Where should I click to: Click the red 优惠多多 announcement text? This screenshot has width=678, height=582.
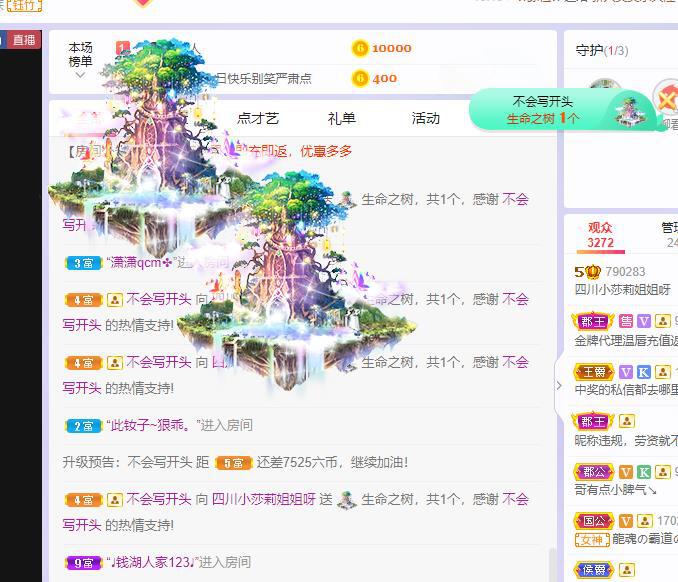[326, 151]
